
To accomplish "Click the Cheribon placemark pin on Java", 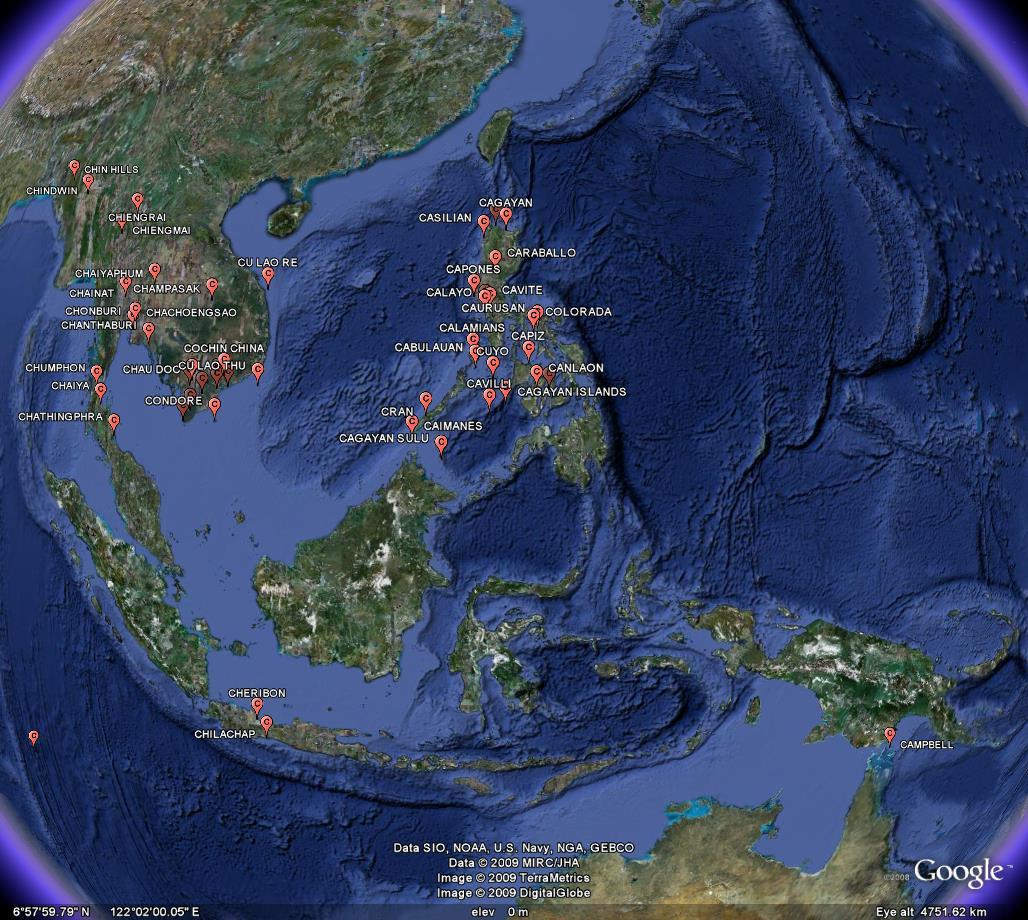I will 257,706.
